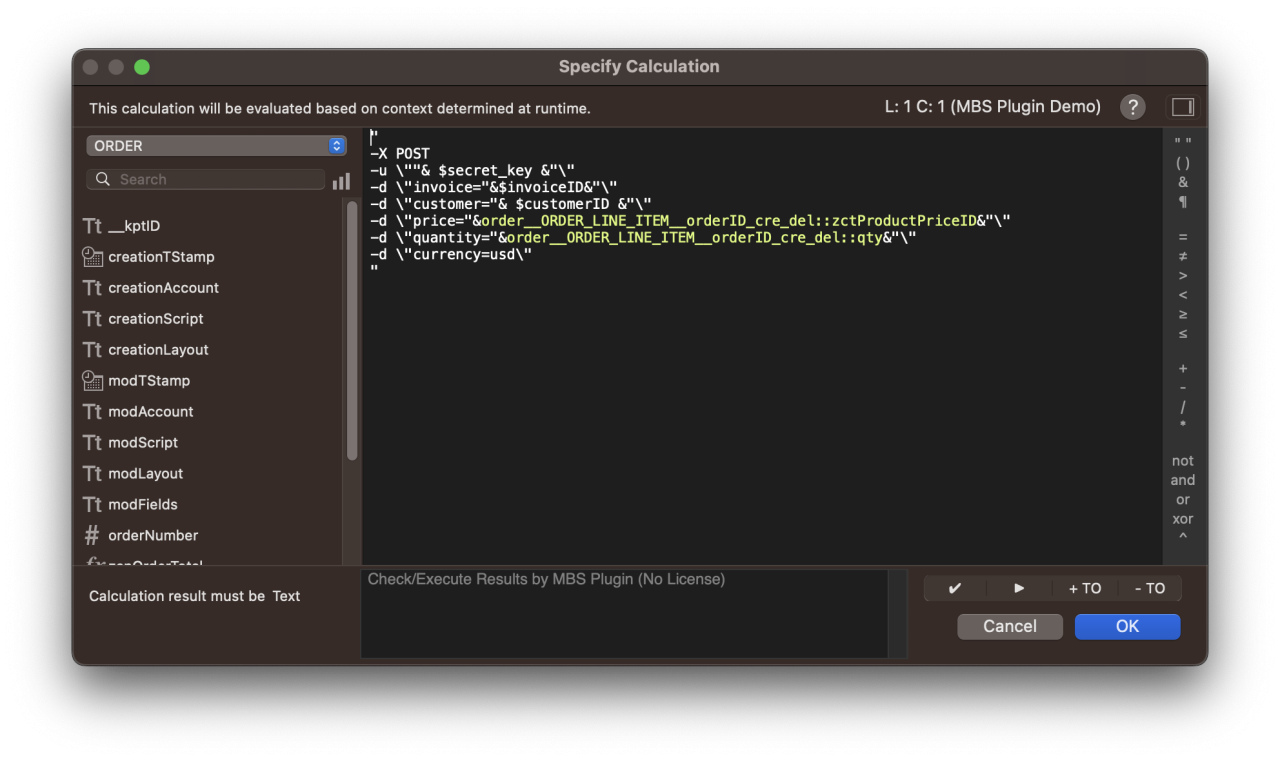Insert the caret power operator
The image size is (1280, 761).
tap(1183, 537)
